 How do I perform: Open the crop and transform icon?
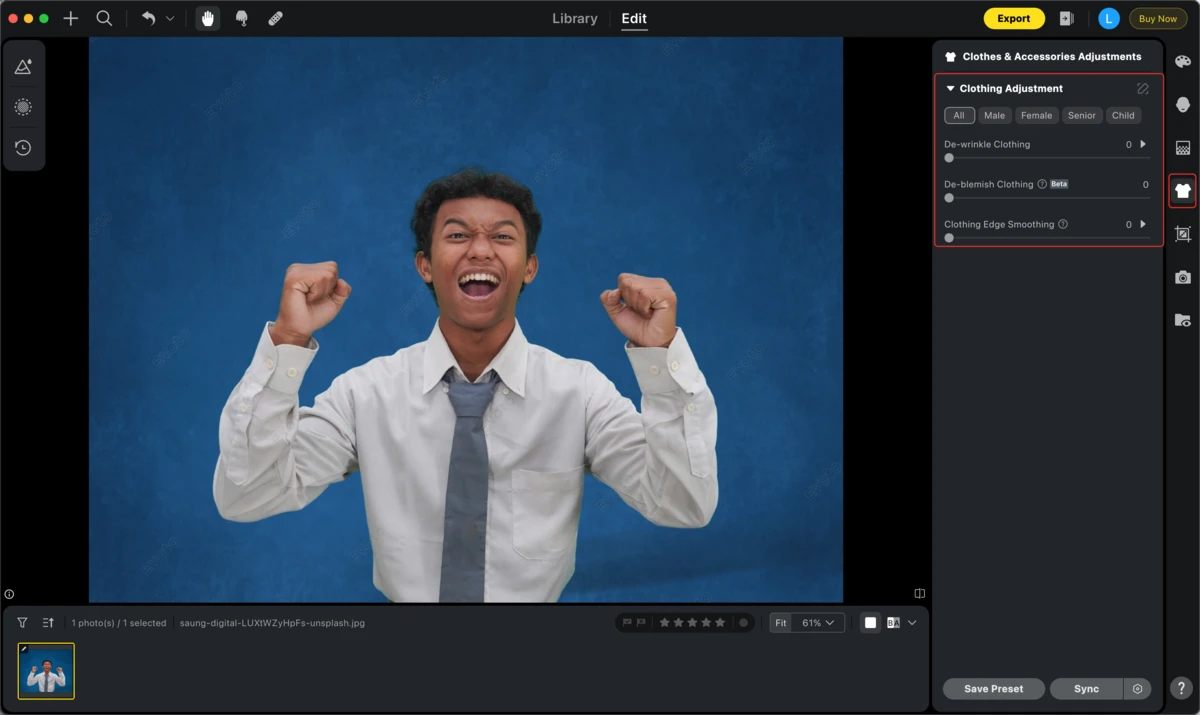(x=1183, y=234)
